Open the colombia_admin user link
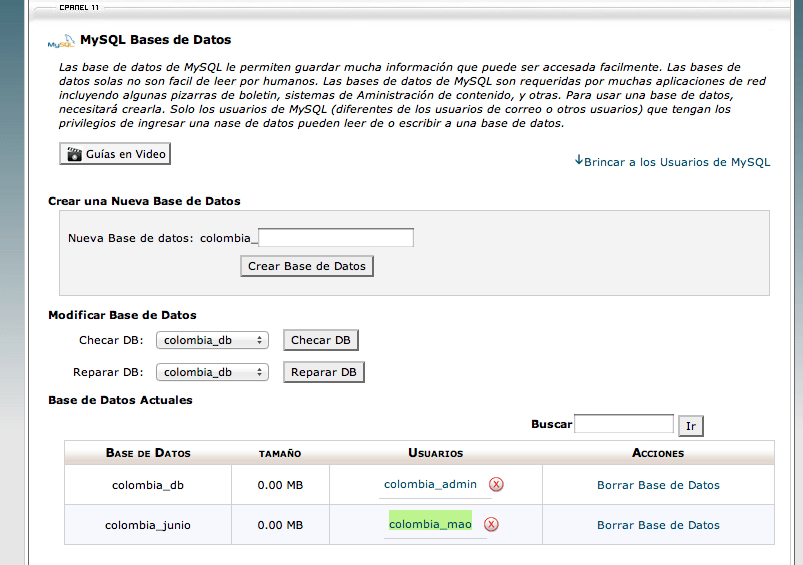 tap(430, 484)
